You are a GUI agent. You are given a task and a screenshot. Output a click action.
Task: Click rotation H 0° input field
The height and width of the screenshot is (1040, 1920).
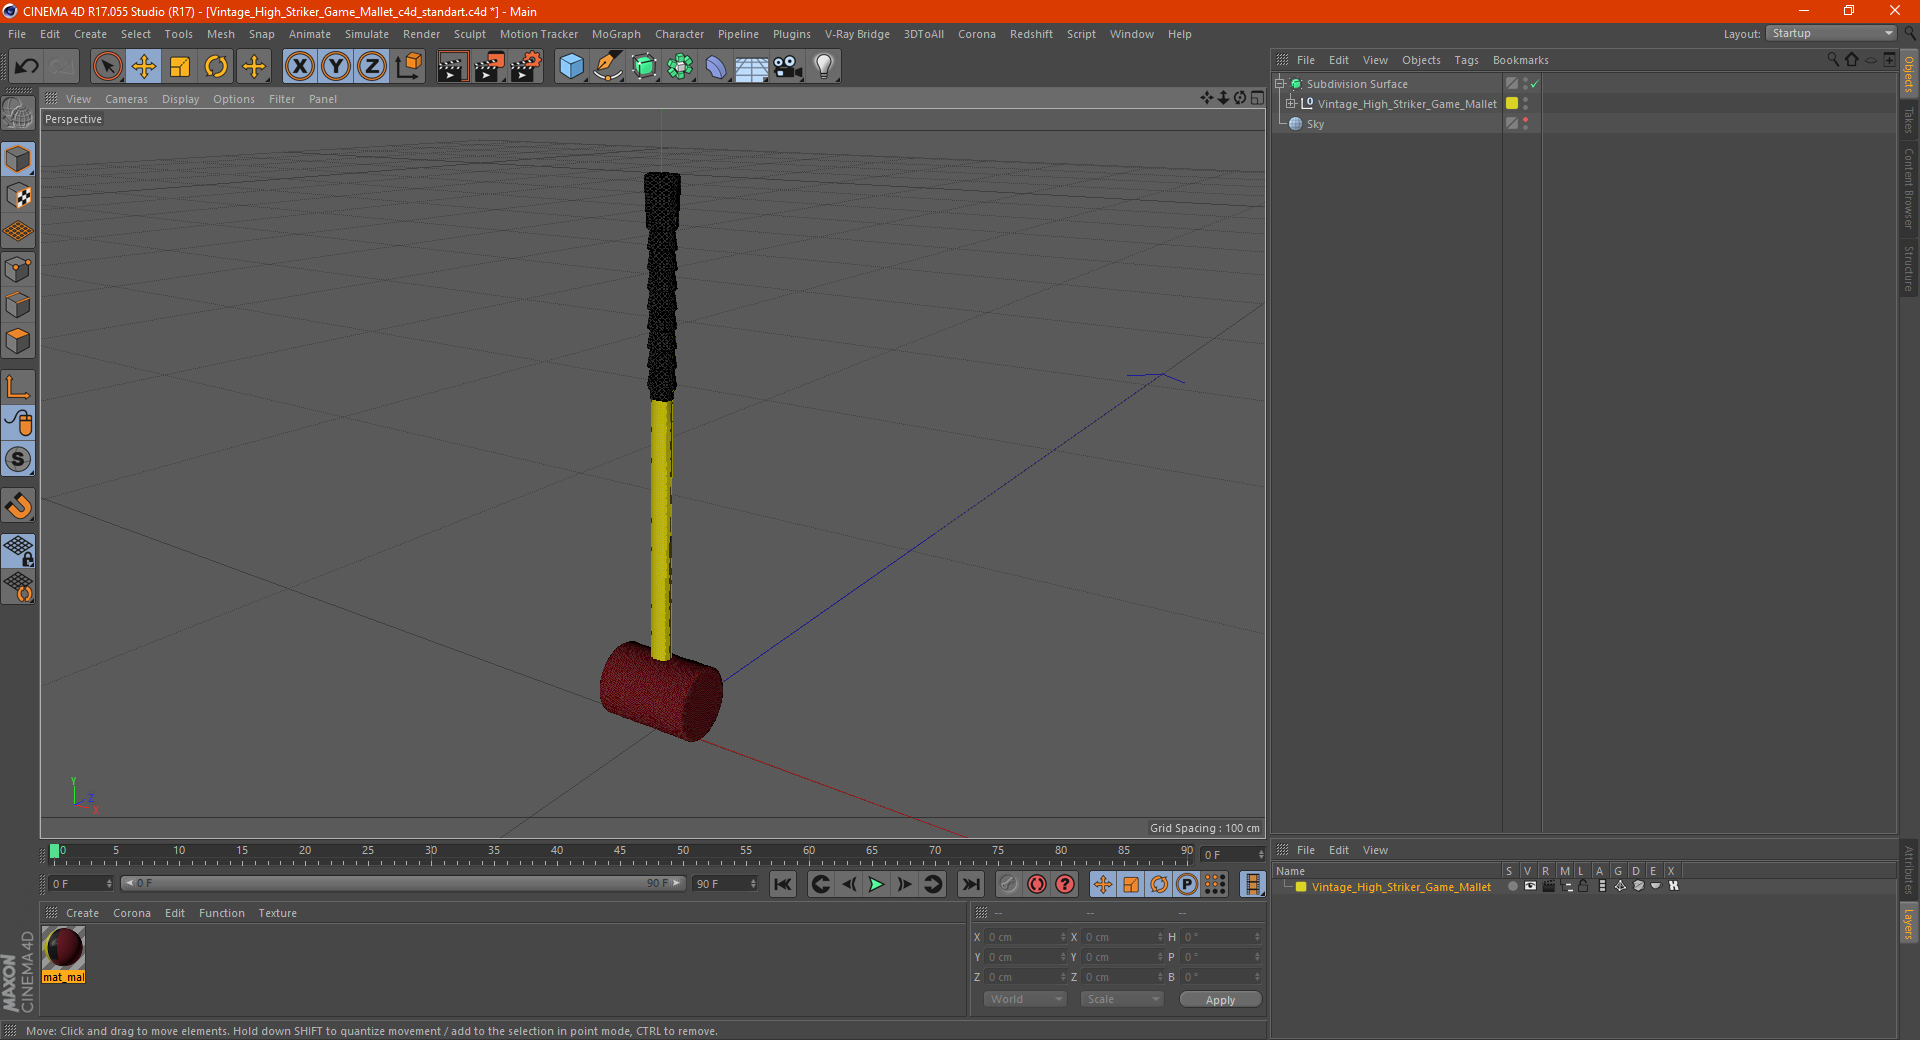(x=1222, y=937)
